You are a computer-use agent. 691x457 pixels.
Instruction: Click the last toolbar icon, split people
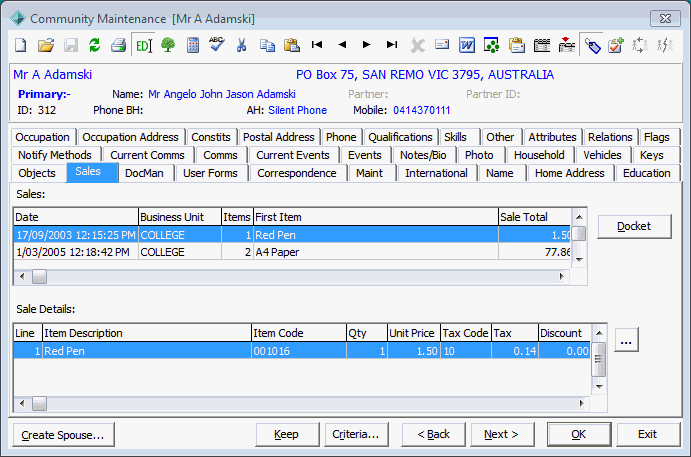(665, 45)
